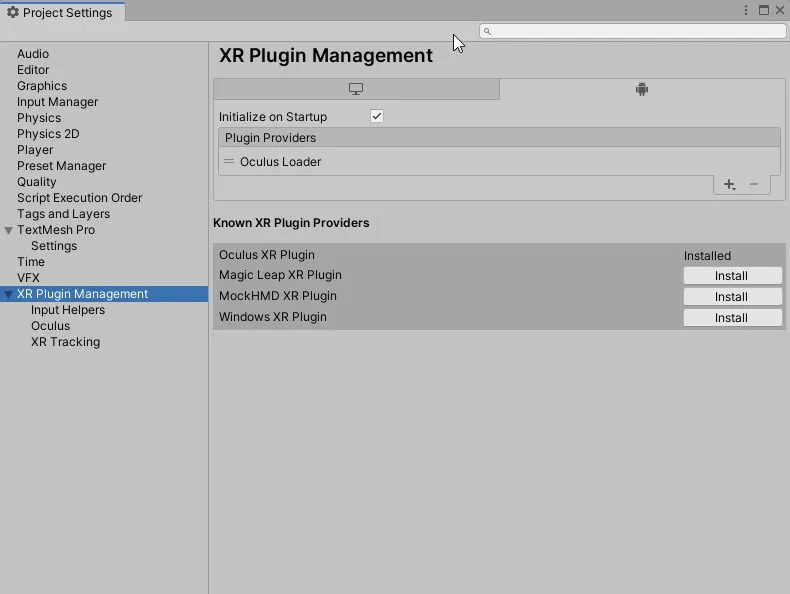Image resolution: width=790 pixels, height=594 pixels.
Task: Click the MockHMD XR Plugin name
Action: 278,296
